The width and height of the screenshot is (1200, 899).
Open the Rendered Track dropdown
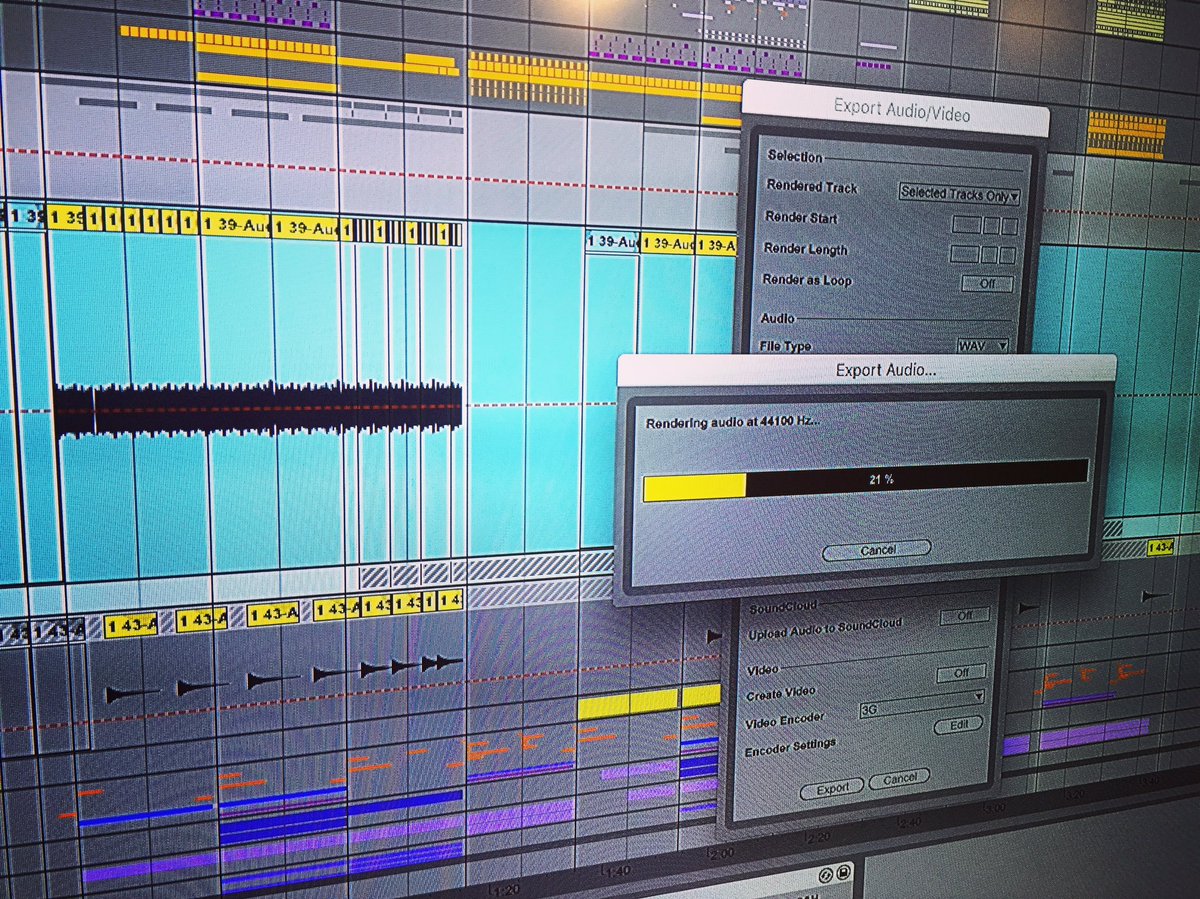pyautogui.click(x=959, y=194)
